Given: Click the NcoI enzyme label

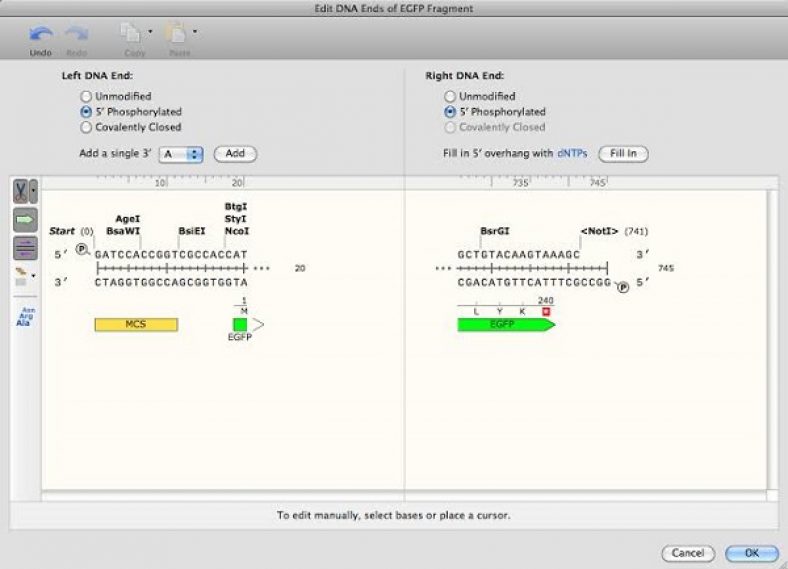Looking at the screenshot, I should point(237,231).
